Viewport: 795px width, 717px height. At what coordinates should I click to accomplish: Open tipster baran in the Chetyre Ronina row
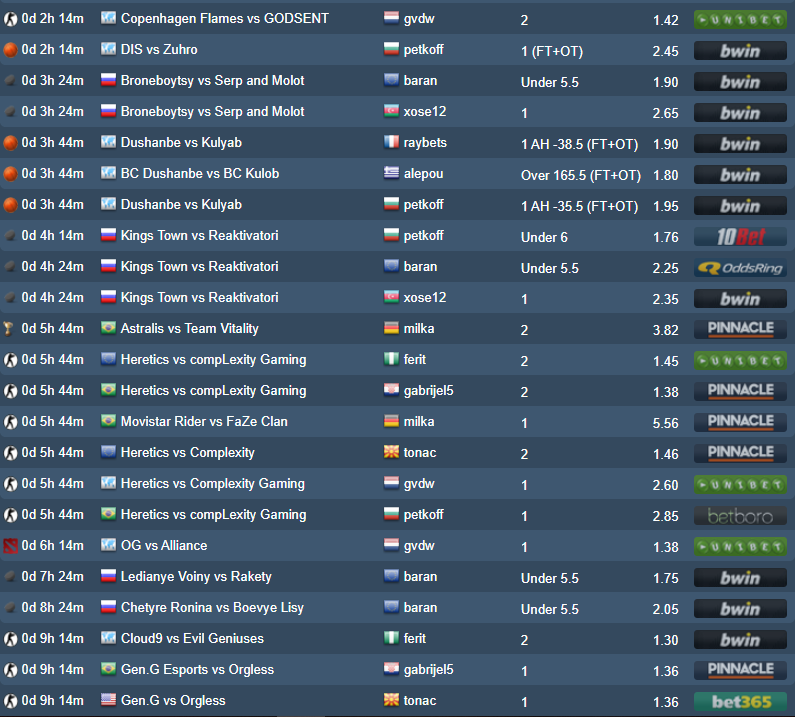[x=420, y=607]
